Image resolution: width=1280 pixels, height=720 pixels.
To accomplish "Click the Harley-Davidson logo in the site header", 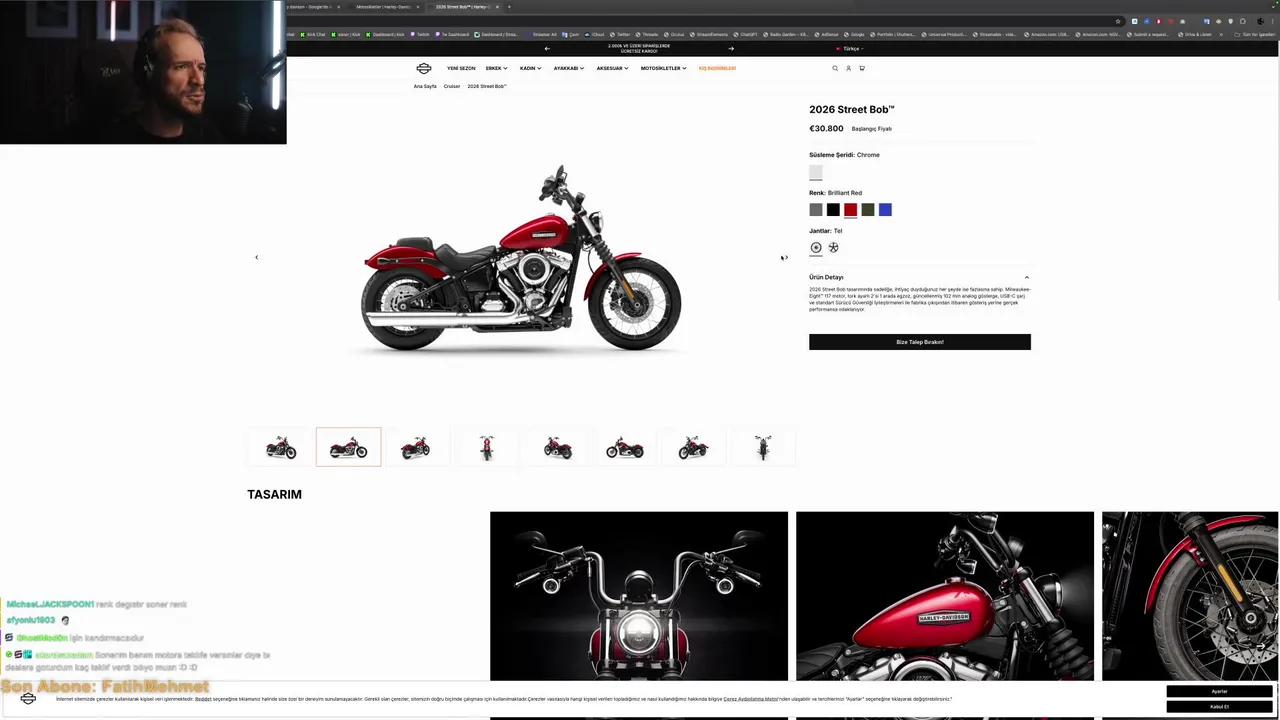I will 424,68.
